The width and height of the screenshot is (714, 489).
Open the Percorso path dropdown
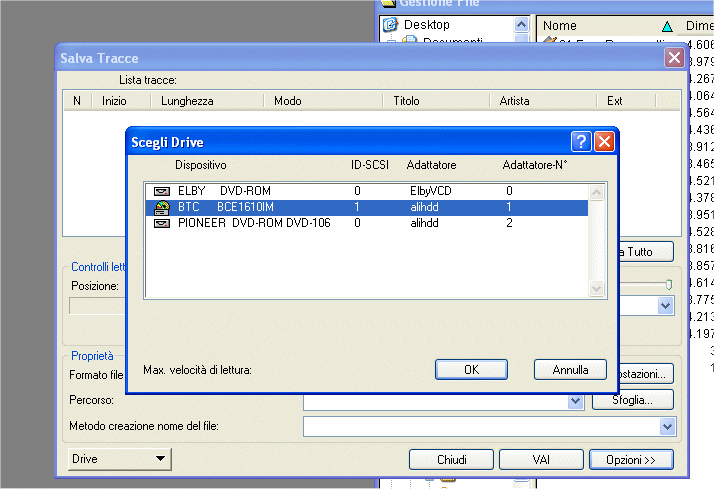(x=575, y=400)
